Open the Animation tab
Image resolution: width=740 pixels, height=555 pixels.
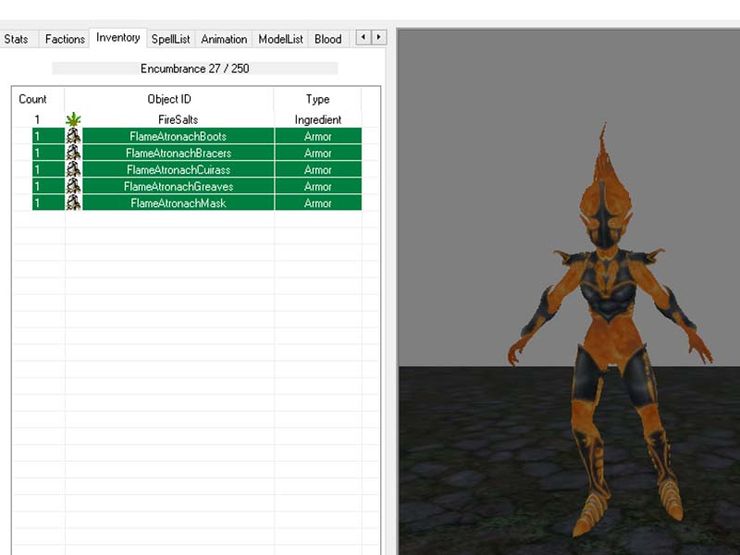(x=224, y=39)
